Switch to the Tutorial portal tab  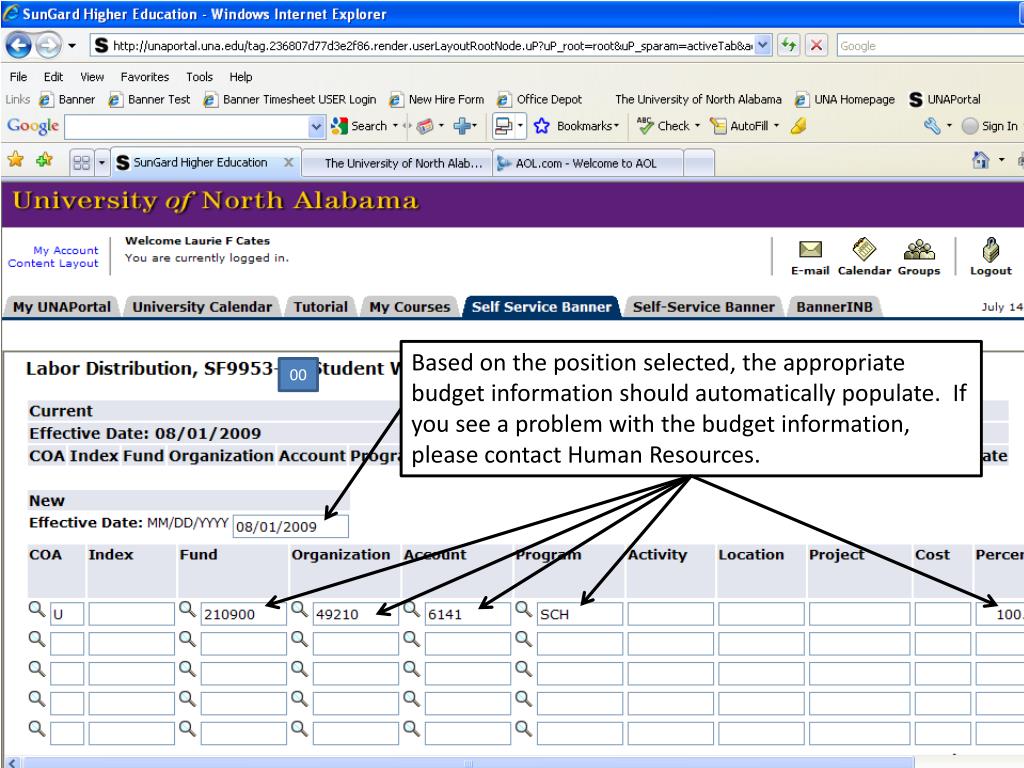point(320,307)
